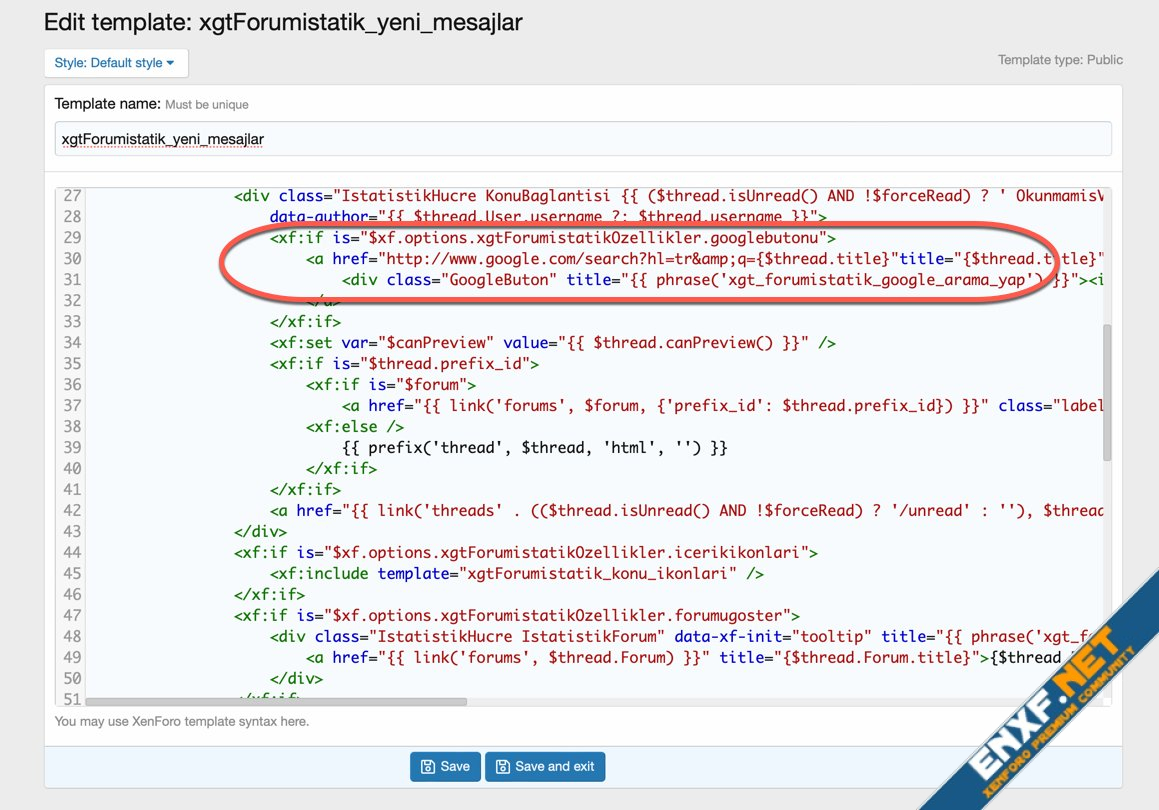
Task: Focus the Template name input field
Action: click(x=582, y=139)
